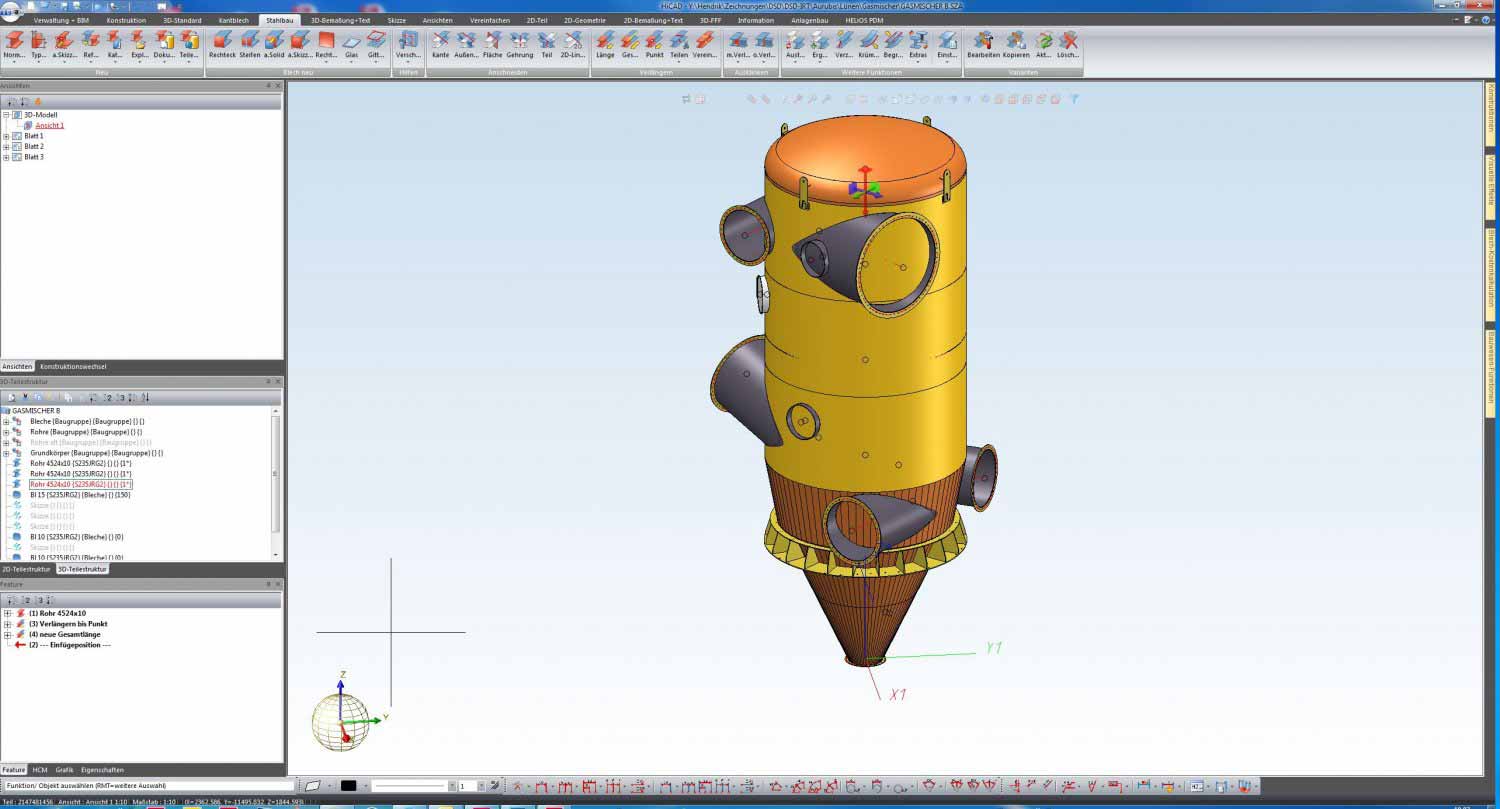
Task: Click the command prompt input field
Action: click(x=148, y=786)
